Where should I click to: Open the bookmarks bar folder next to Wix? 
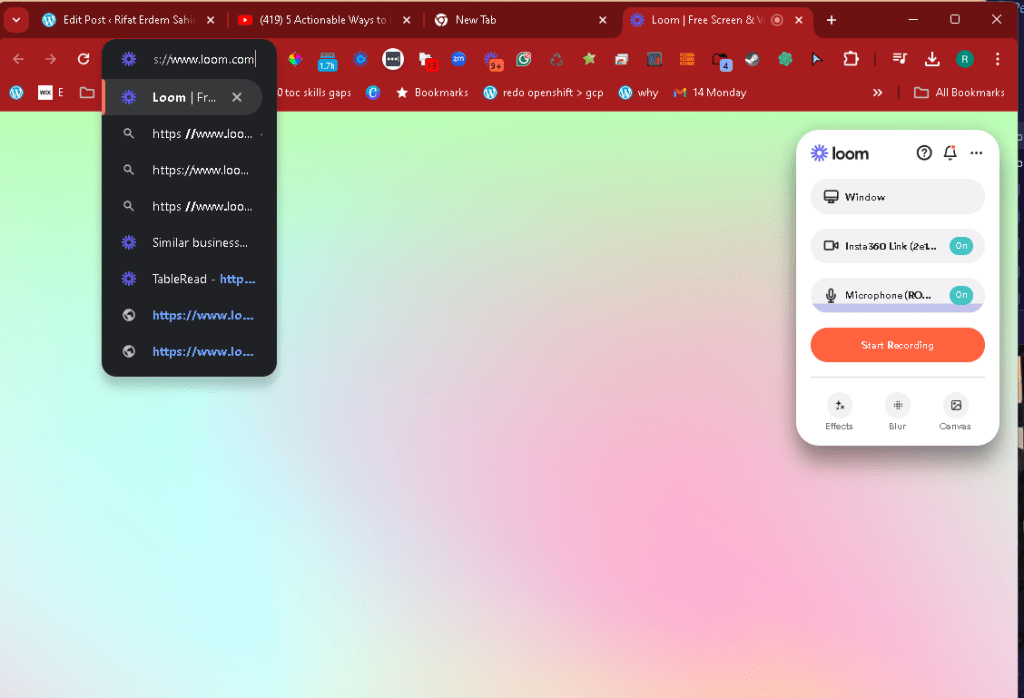point(87,93)
